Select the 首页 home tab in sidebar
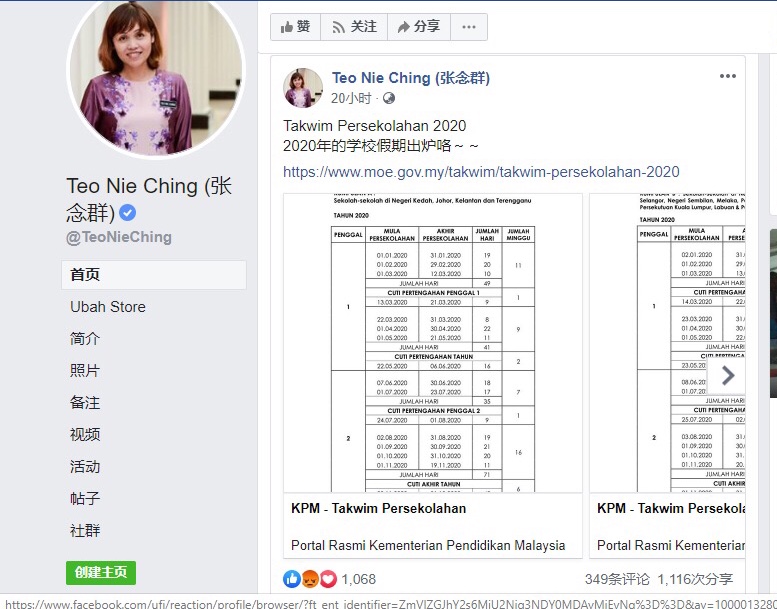 tap(154, 275)
